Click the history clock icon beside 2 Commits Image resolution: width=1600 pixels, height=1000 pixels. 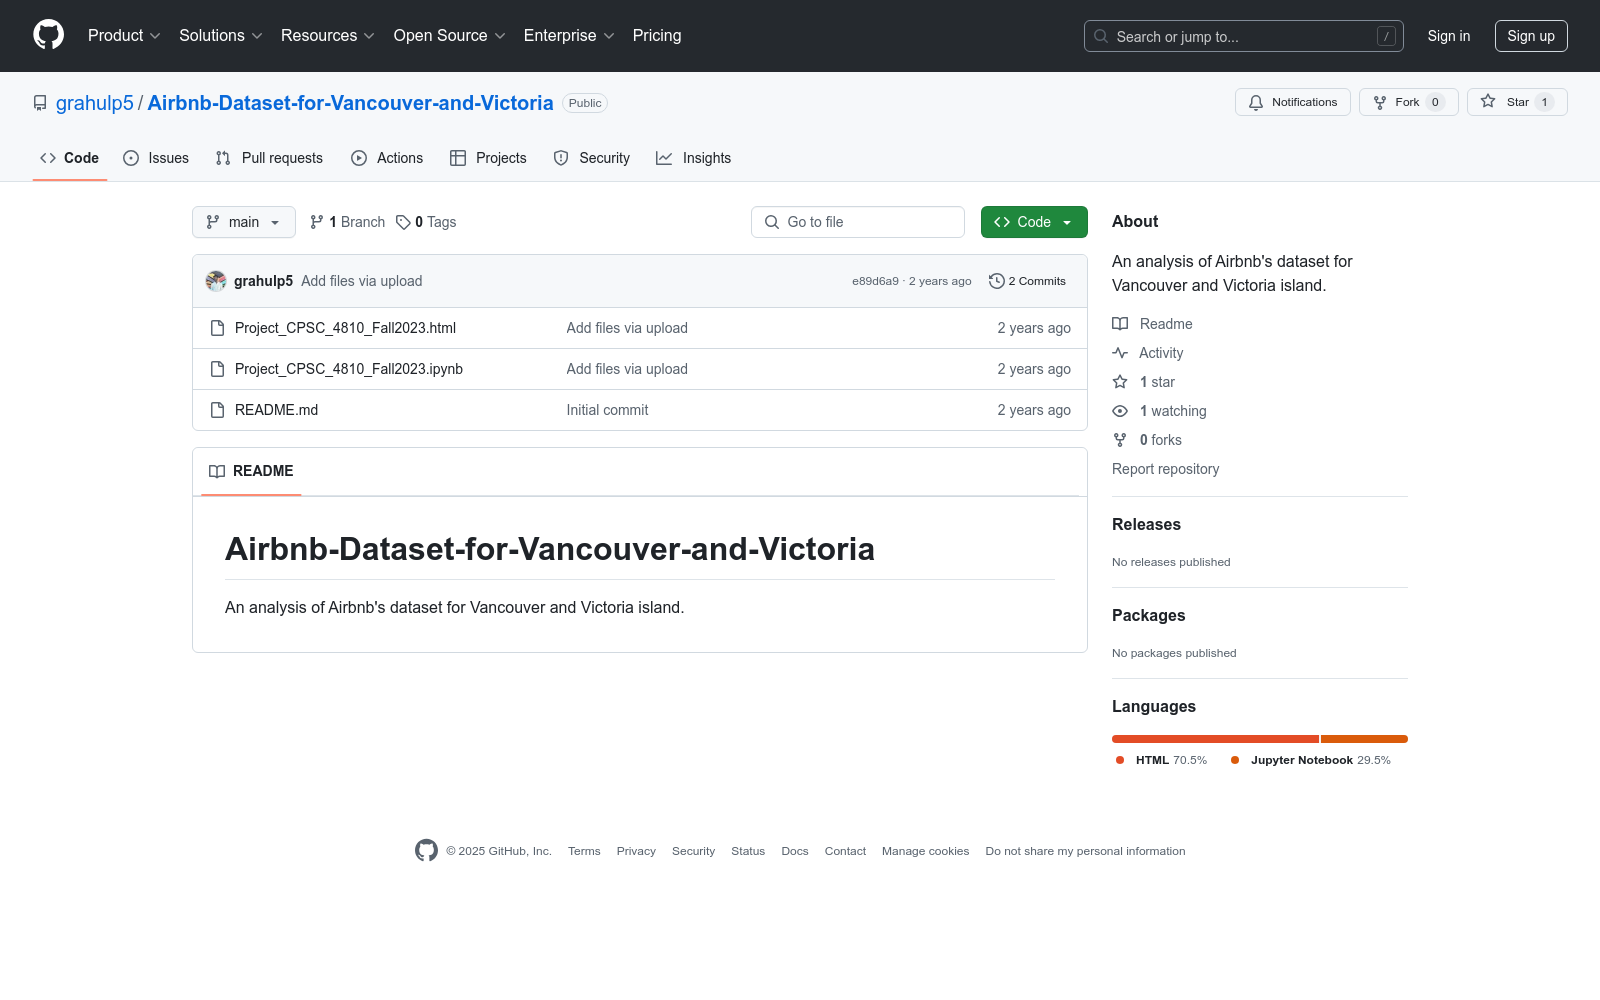(x=996, y=281)
